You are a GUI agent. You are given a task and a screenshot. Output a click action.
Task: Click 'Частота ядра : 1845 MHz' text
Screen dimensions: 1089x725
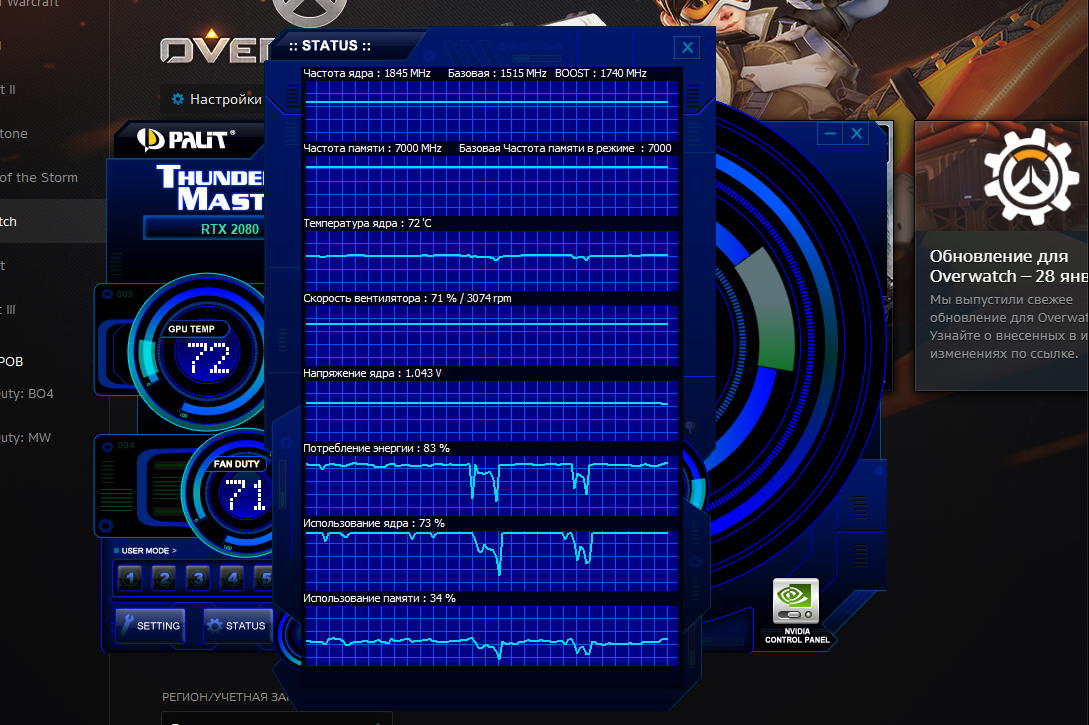pyautogui.click(x=367, y=73)
